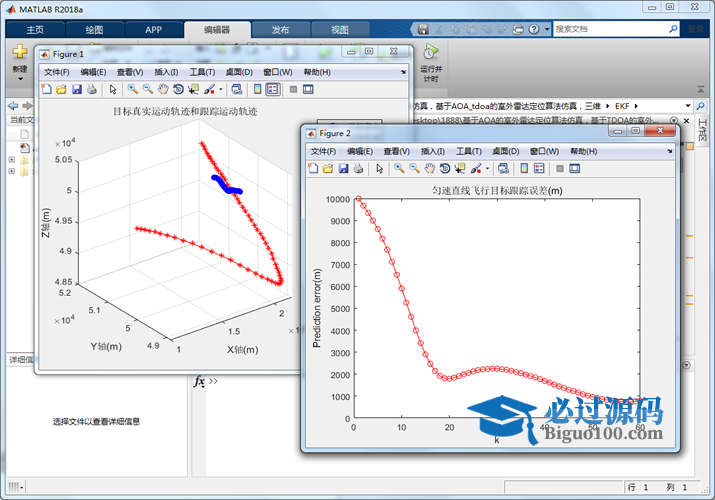Click 运行并计时 run and time button
715x500 pixels.
point(431,63)
